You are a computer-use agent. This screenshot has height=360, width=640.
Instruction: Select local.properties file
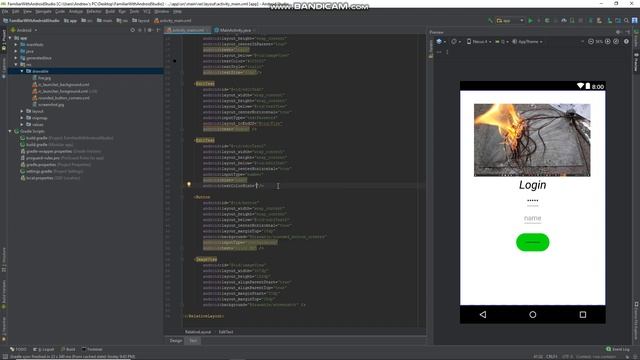coord(50,178)
